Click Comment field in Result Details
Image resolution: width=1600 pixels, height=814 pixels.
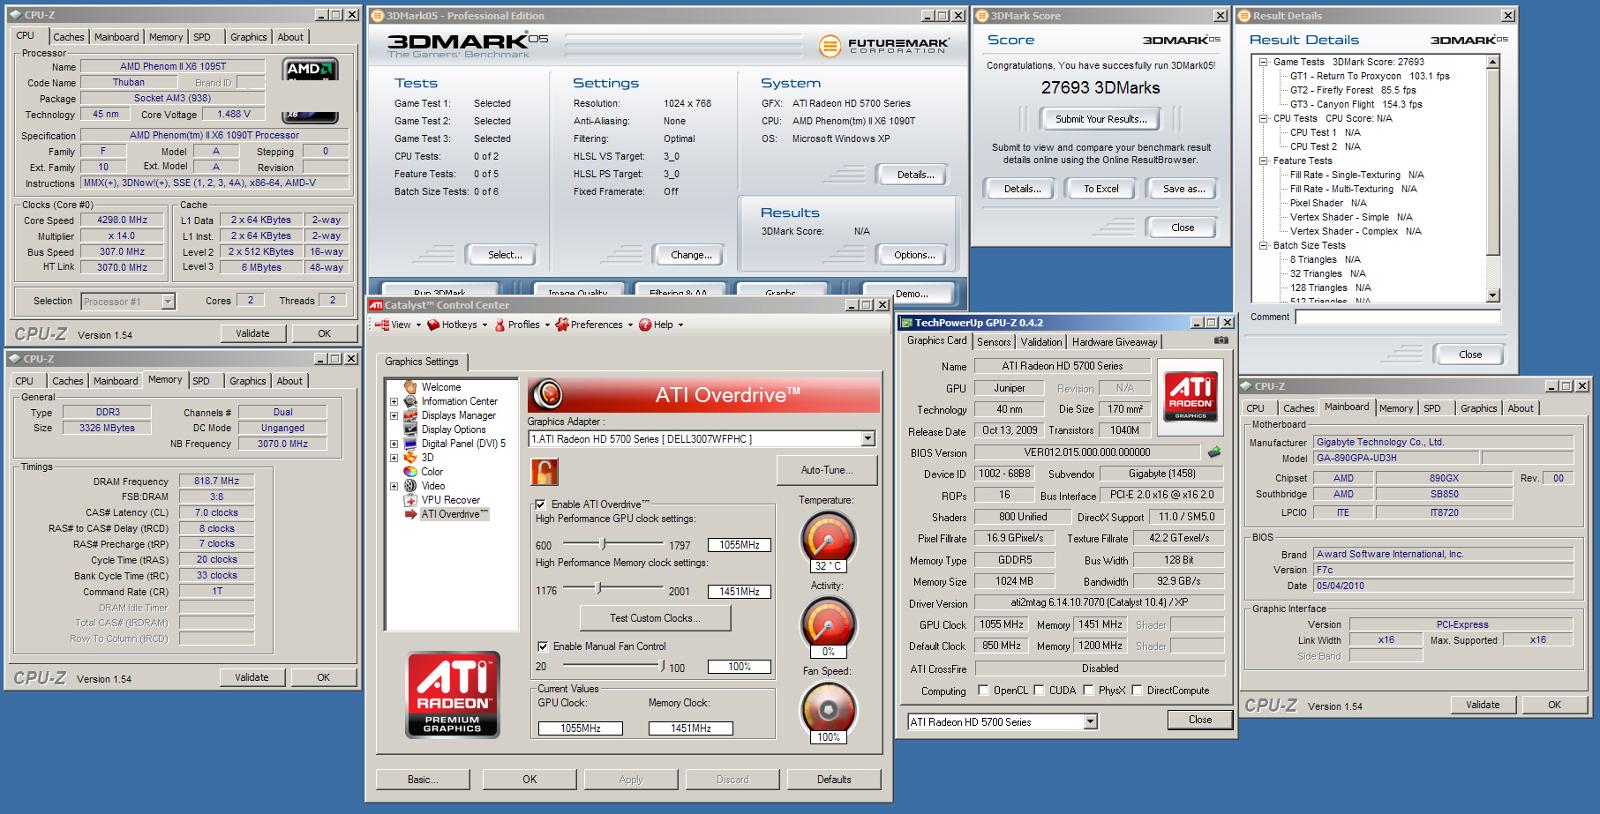tap(1398, 317)
